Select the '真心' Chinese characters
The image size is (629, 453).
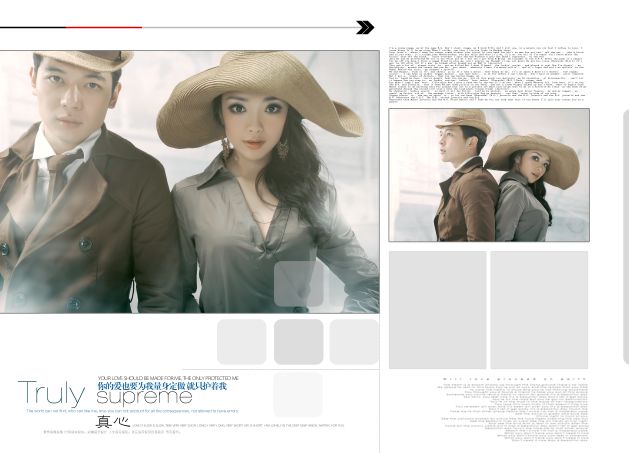point(113,422)
